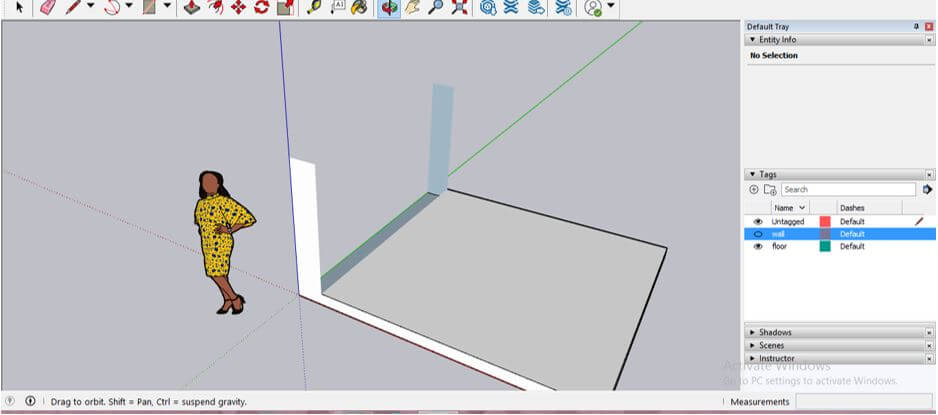Pin the Default Tray panel
The height and width of the screenshot is (415, 938).
point(916,26)
